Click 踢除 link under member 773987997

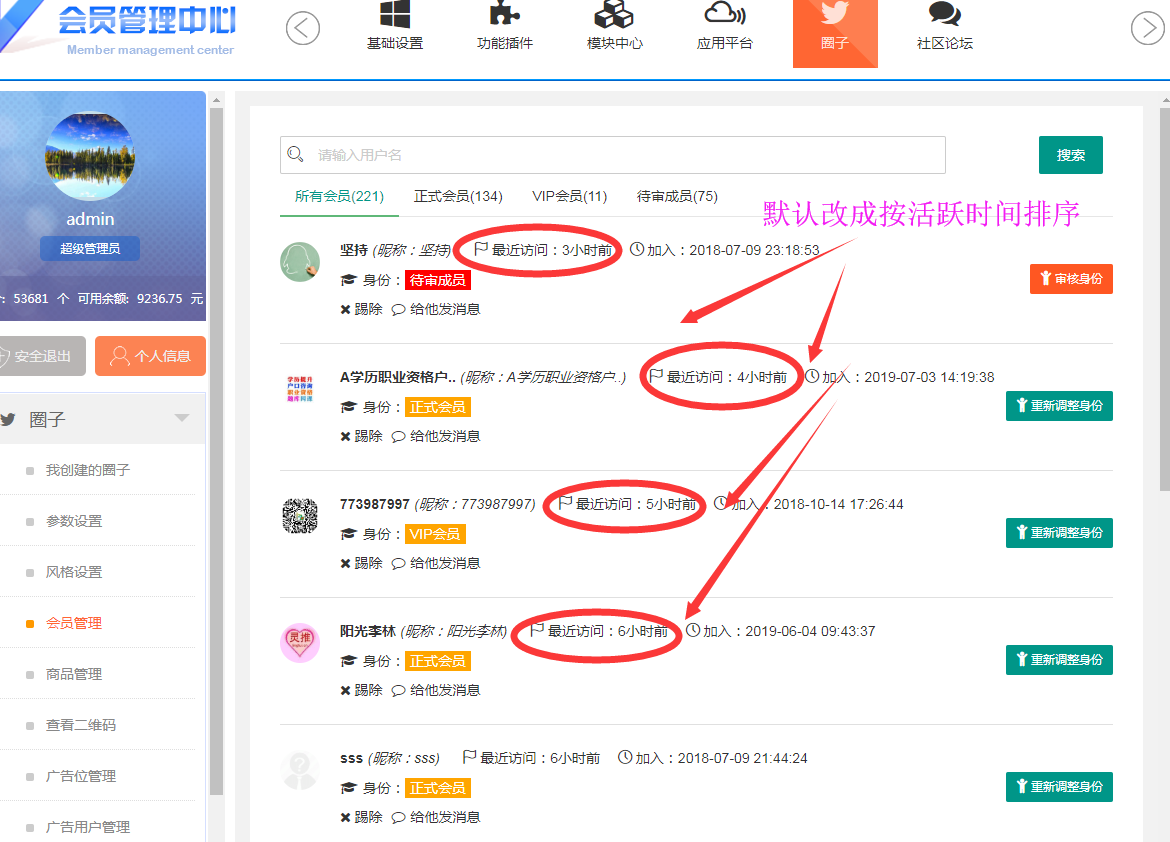pyautogui.click(x=361, y=563)
